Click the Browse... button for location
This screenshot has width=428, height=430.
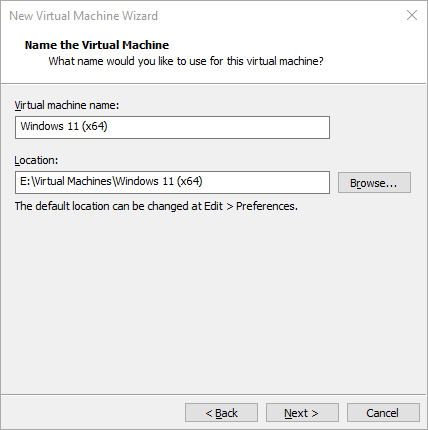pyautogui.click(x=374, y=183)
